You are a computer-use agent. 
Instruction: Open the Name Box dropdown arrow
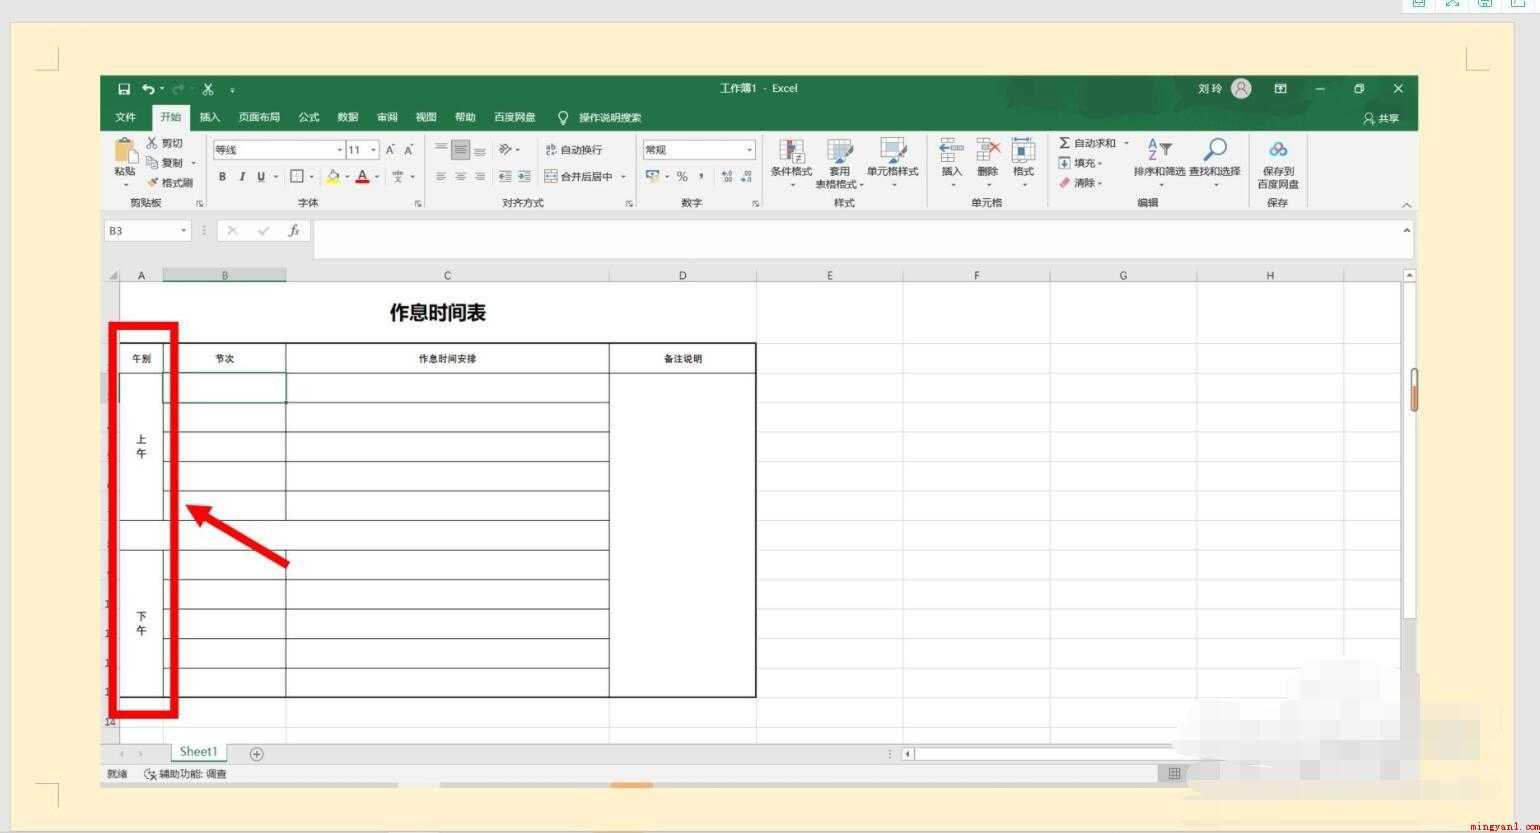(x=184, y=230)
